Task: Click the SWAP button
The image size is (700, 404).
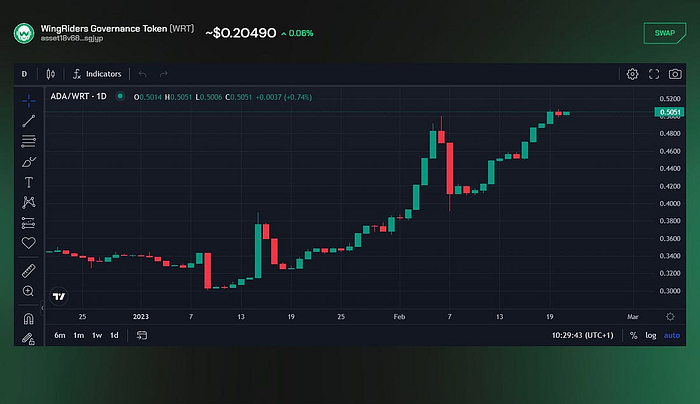Action: [x=665, y=33]
